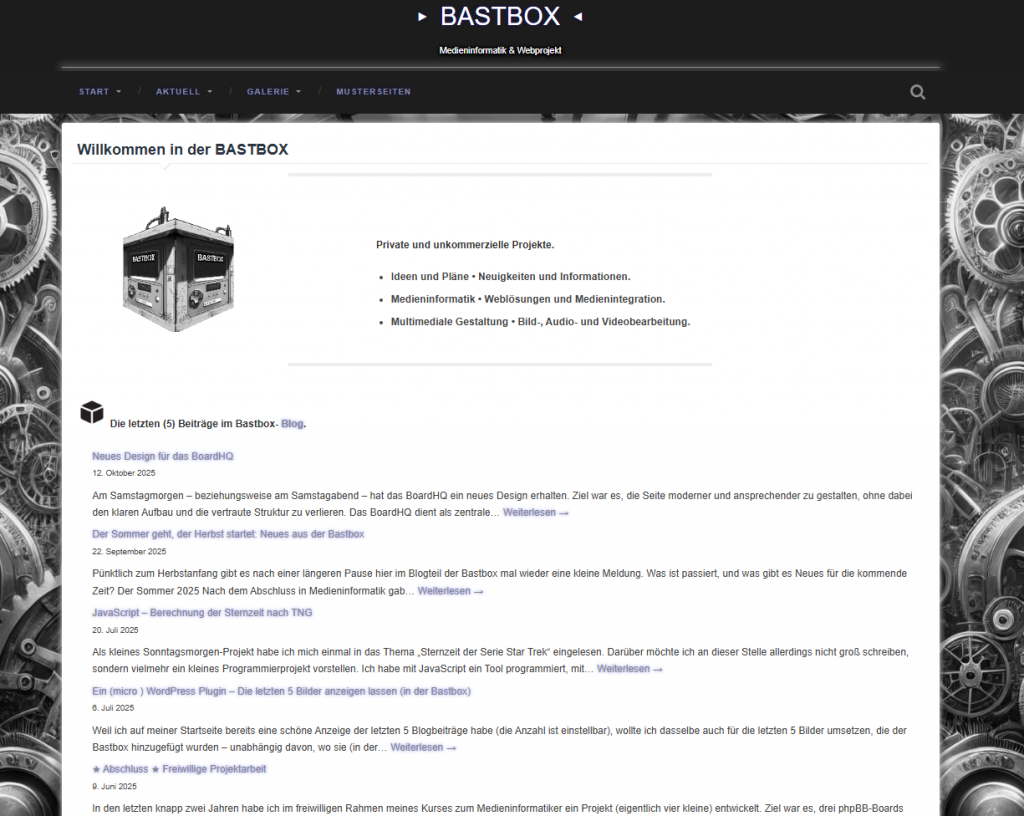Click the BASTBOX machine box image

point(164,270)
